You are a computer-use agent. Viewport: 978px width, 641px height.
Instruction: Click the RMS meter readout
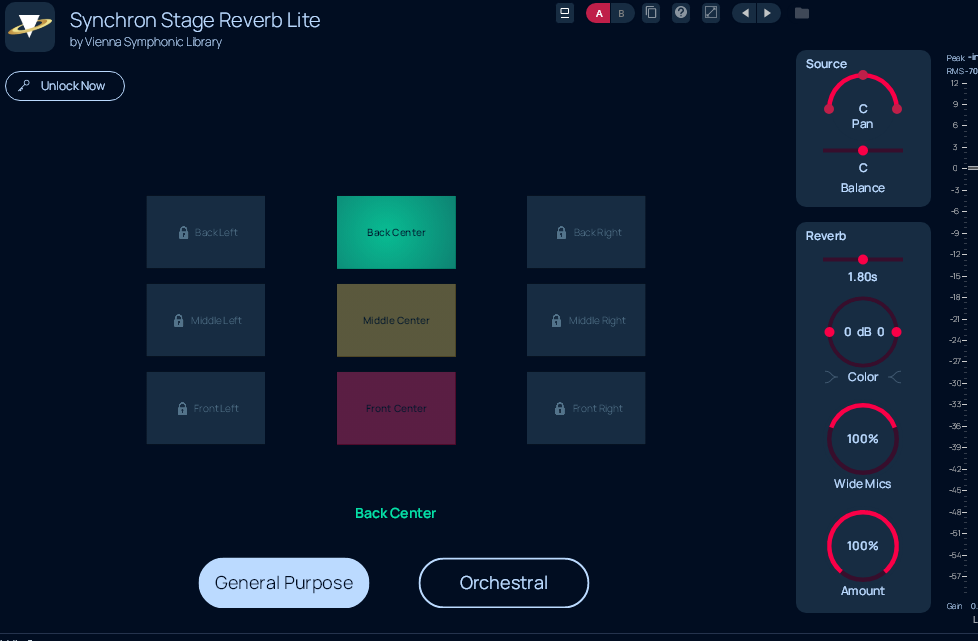[x=962, y=71]
